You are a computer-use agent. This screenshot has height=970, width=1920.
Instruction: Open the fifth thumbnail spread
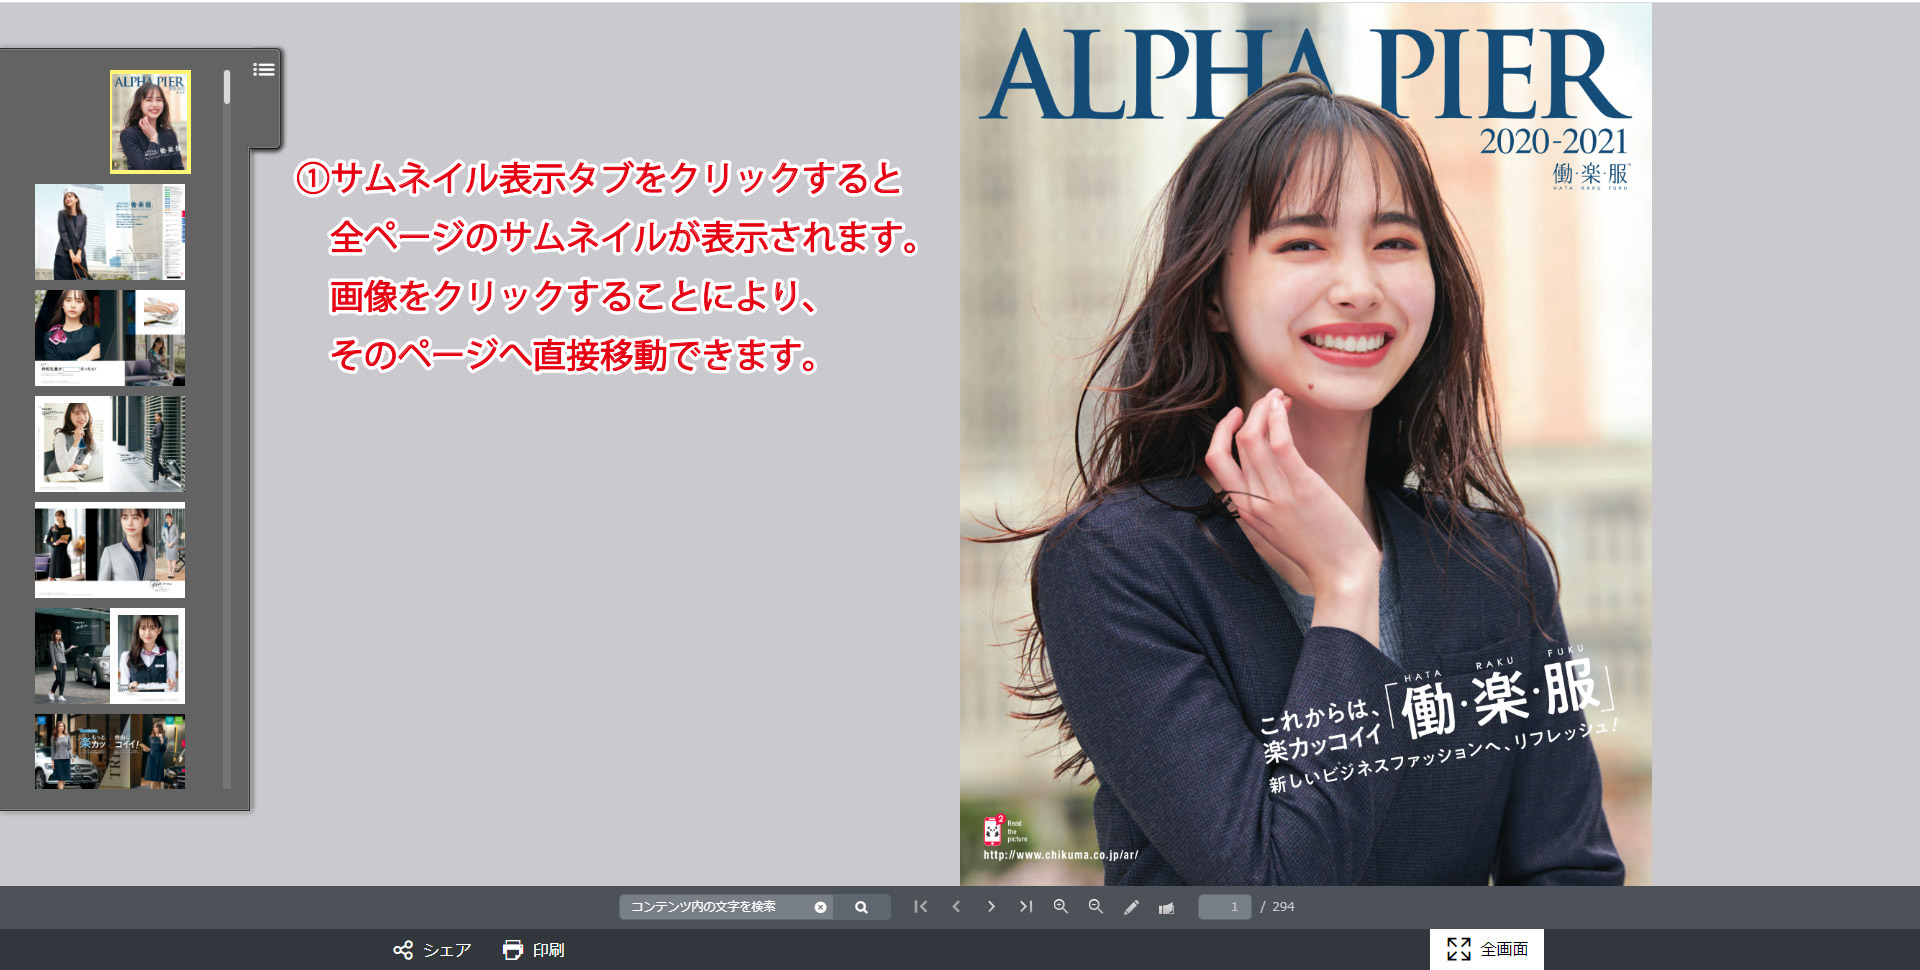coord(110,550)
